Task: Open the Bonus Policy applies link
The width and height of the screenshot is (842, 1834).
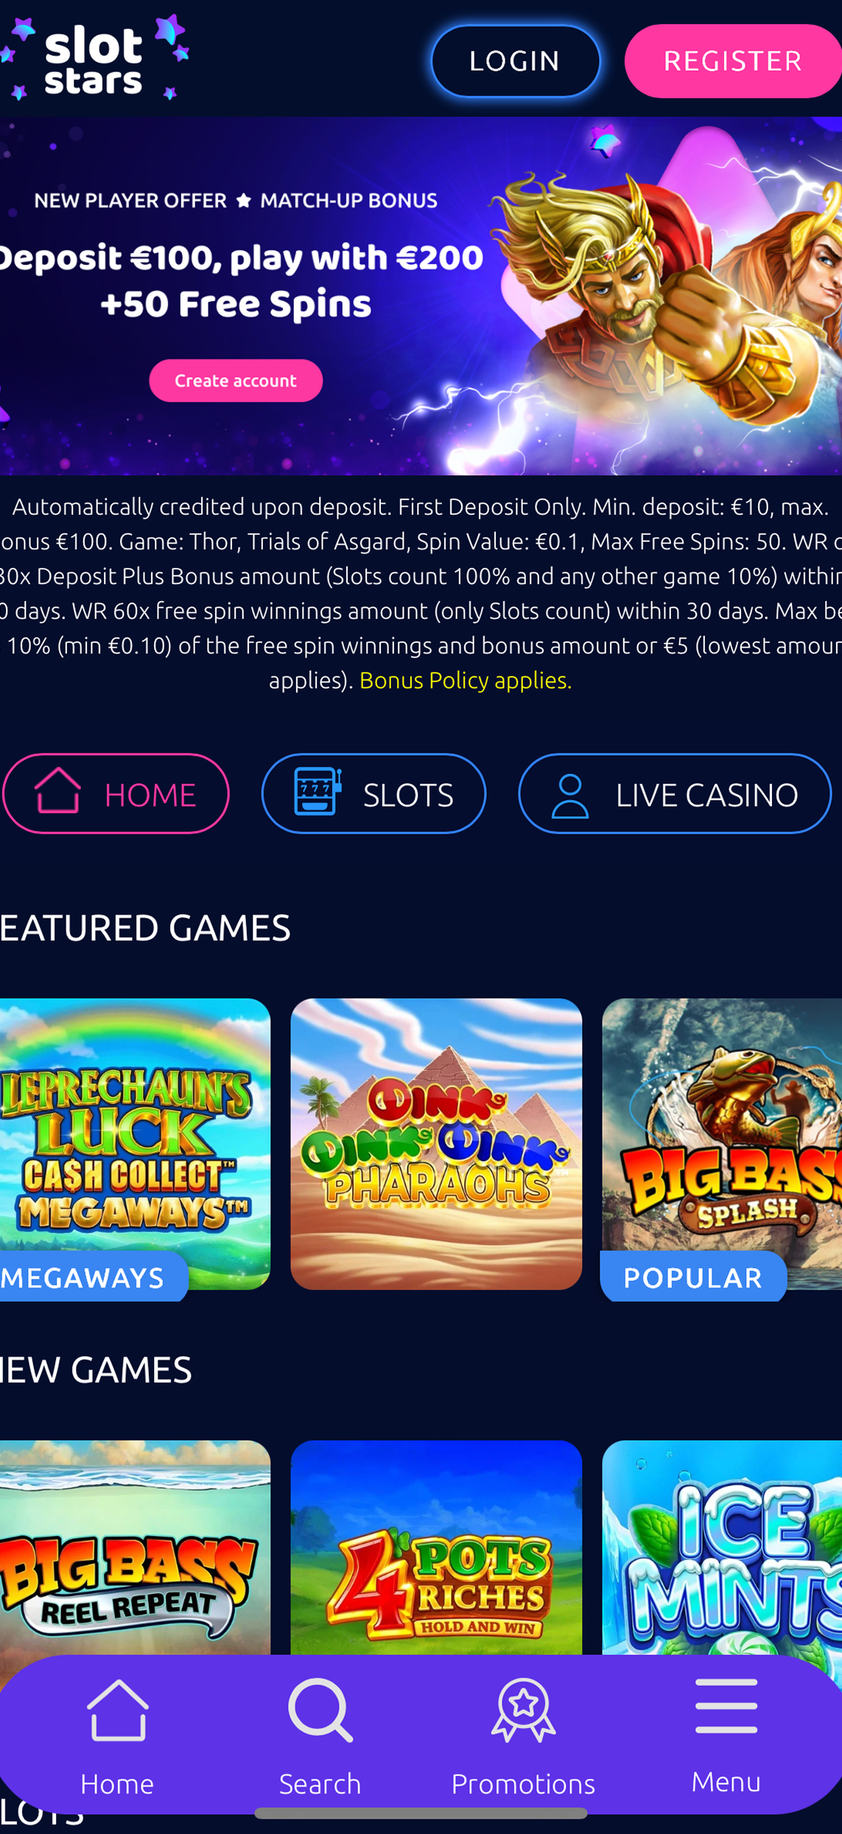Action: pyautogui.click(x=465, y=680)
